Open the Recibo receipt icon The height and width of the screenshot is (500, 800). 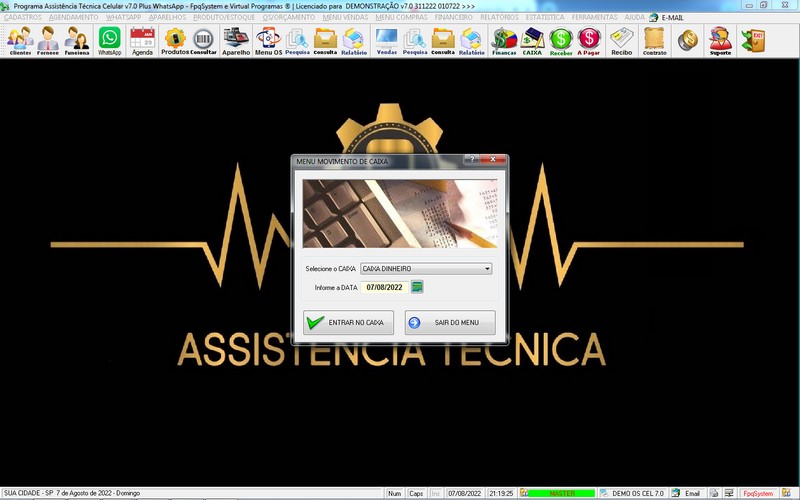(621, 41)
